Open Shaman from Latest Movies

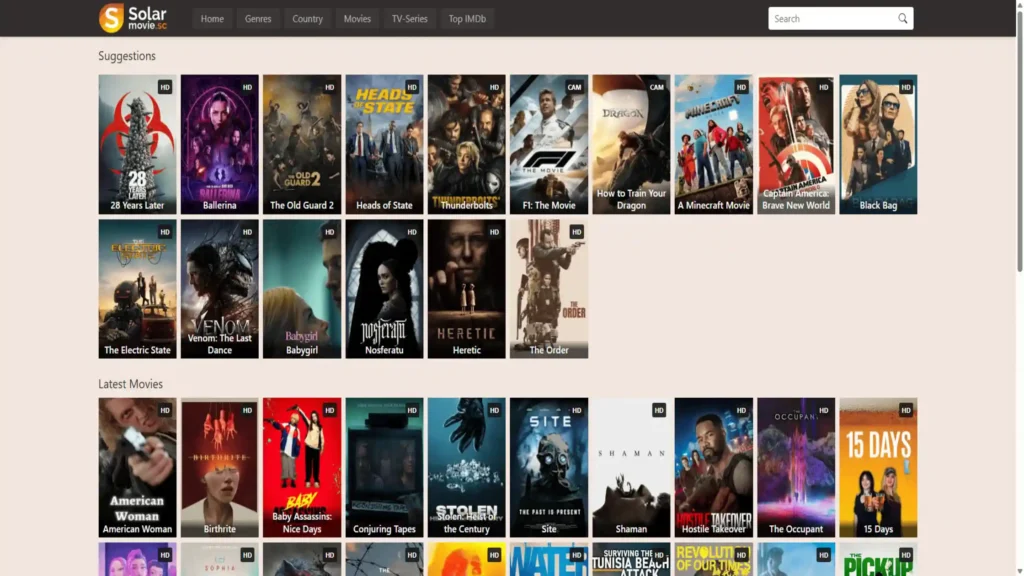click(631, 465)
